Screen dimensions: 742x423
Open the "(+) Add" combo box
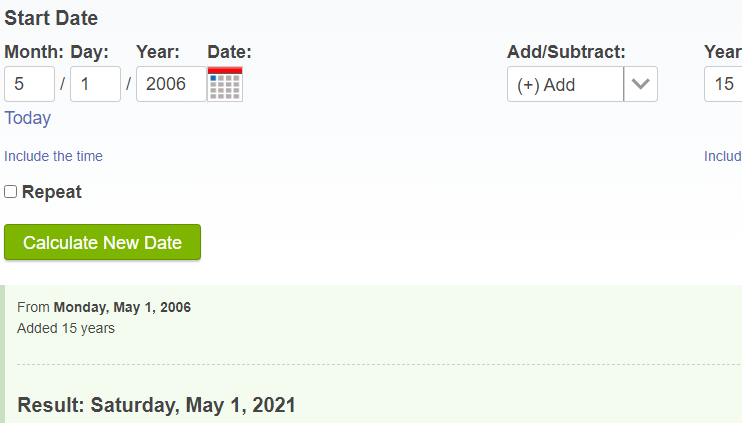[x=582, y=84]
